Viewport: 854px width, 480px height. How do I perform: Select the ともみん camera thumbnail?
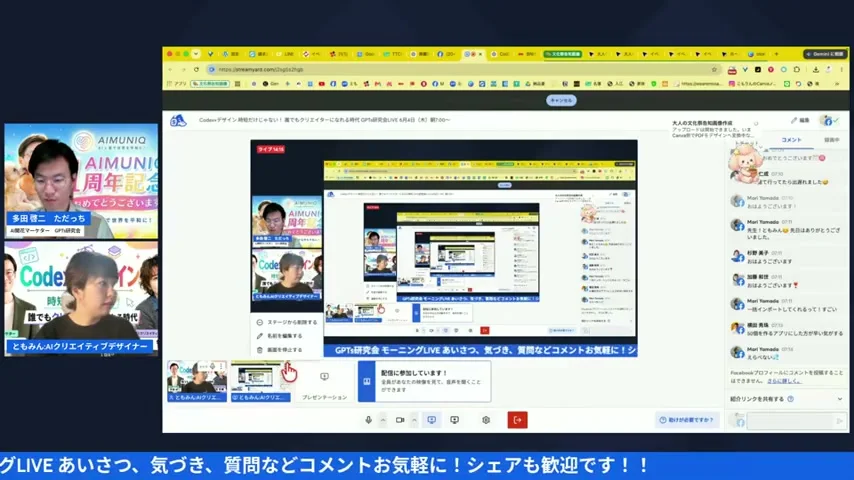[x=197, y=381]
